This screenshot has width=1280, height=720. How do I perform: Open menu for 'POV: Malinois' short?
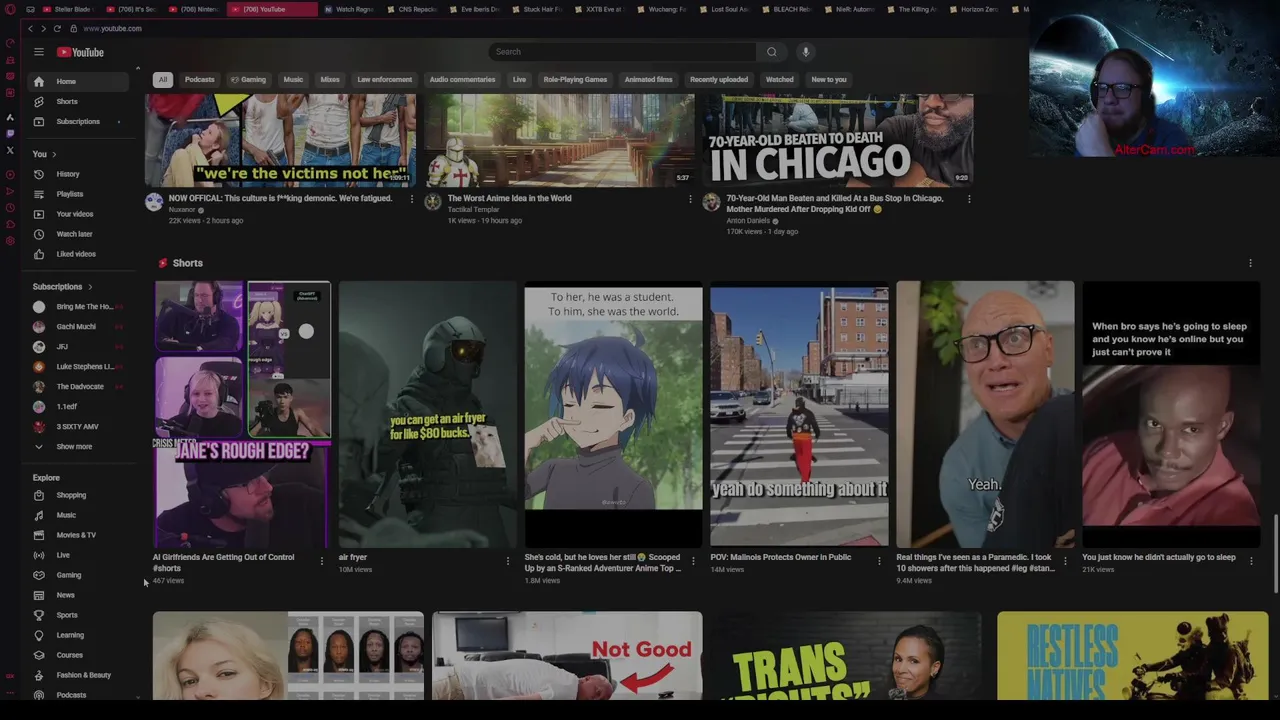[x=879, y=561]
